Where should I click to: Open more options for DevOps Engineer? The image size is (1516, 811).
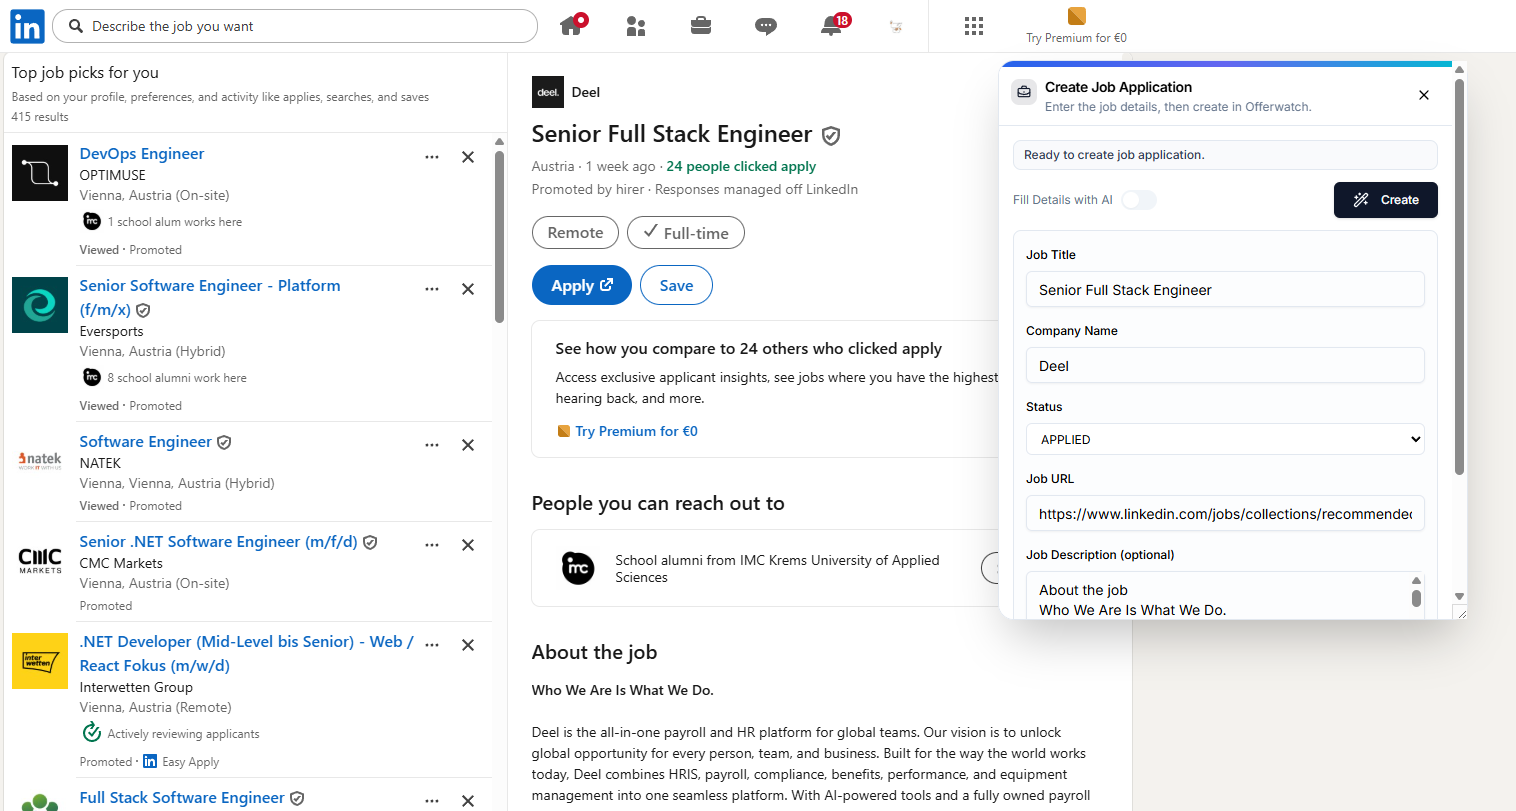point(432,157)
